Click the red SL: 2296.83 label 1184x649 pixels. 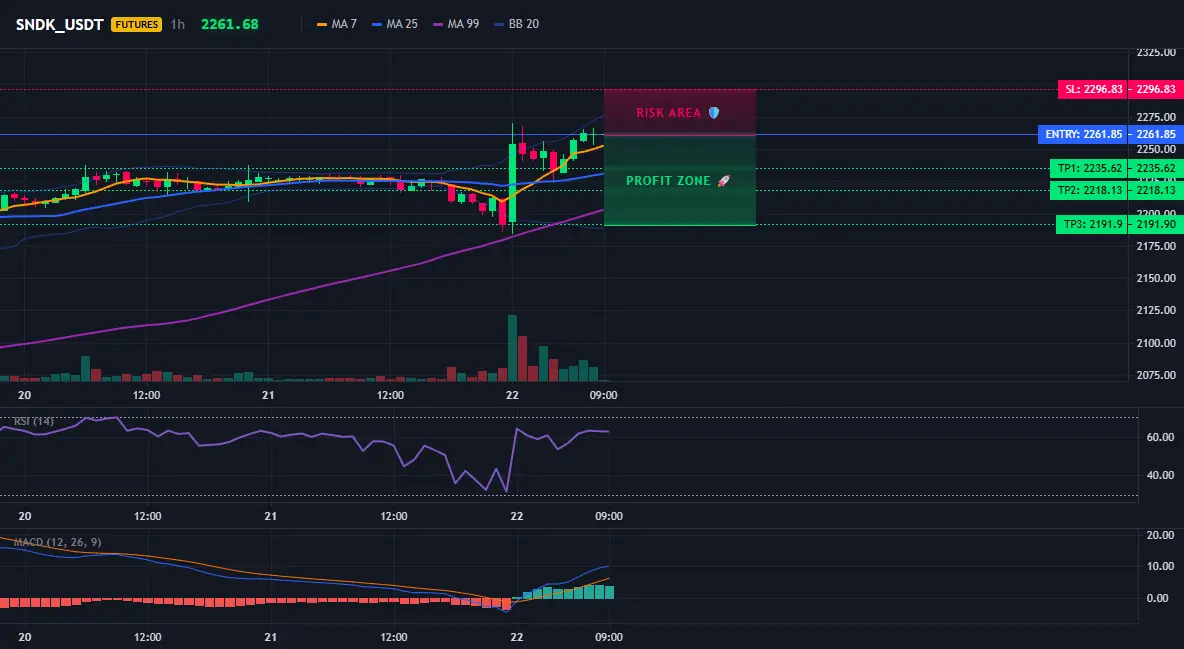(x=1092, y=89)
